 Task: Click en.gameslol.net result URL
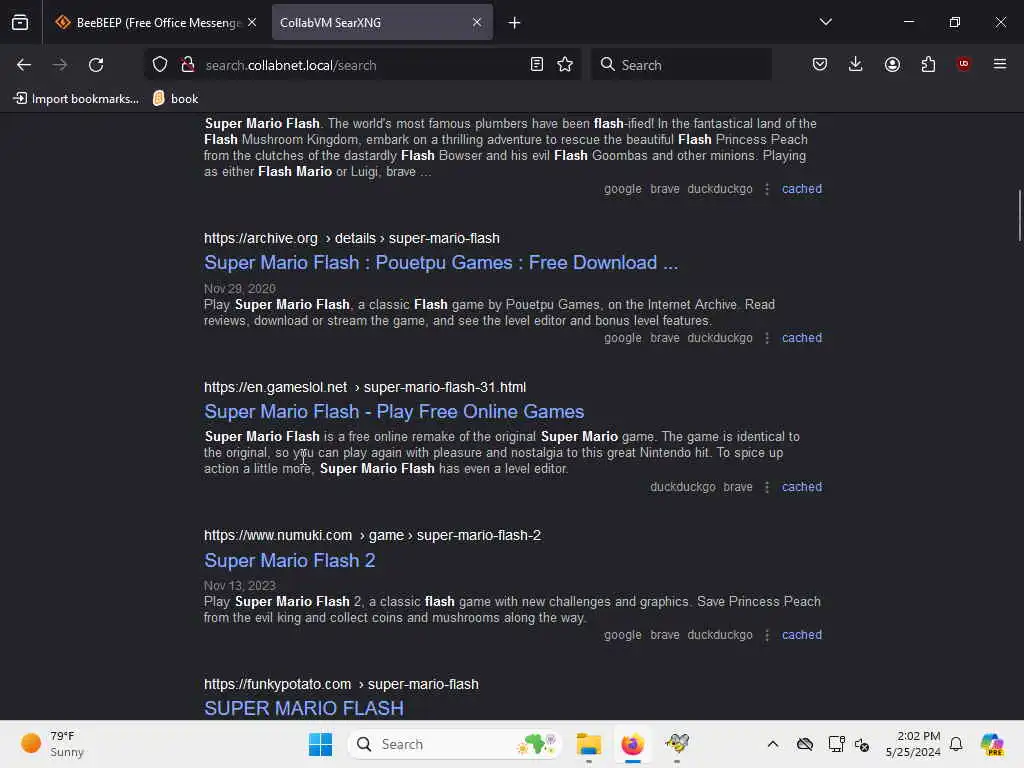pos(364,387)
